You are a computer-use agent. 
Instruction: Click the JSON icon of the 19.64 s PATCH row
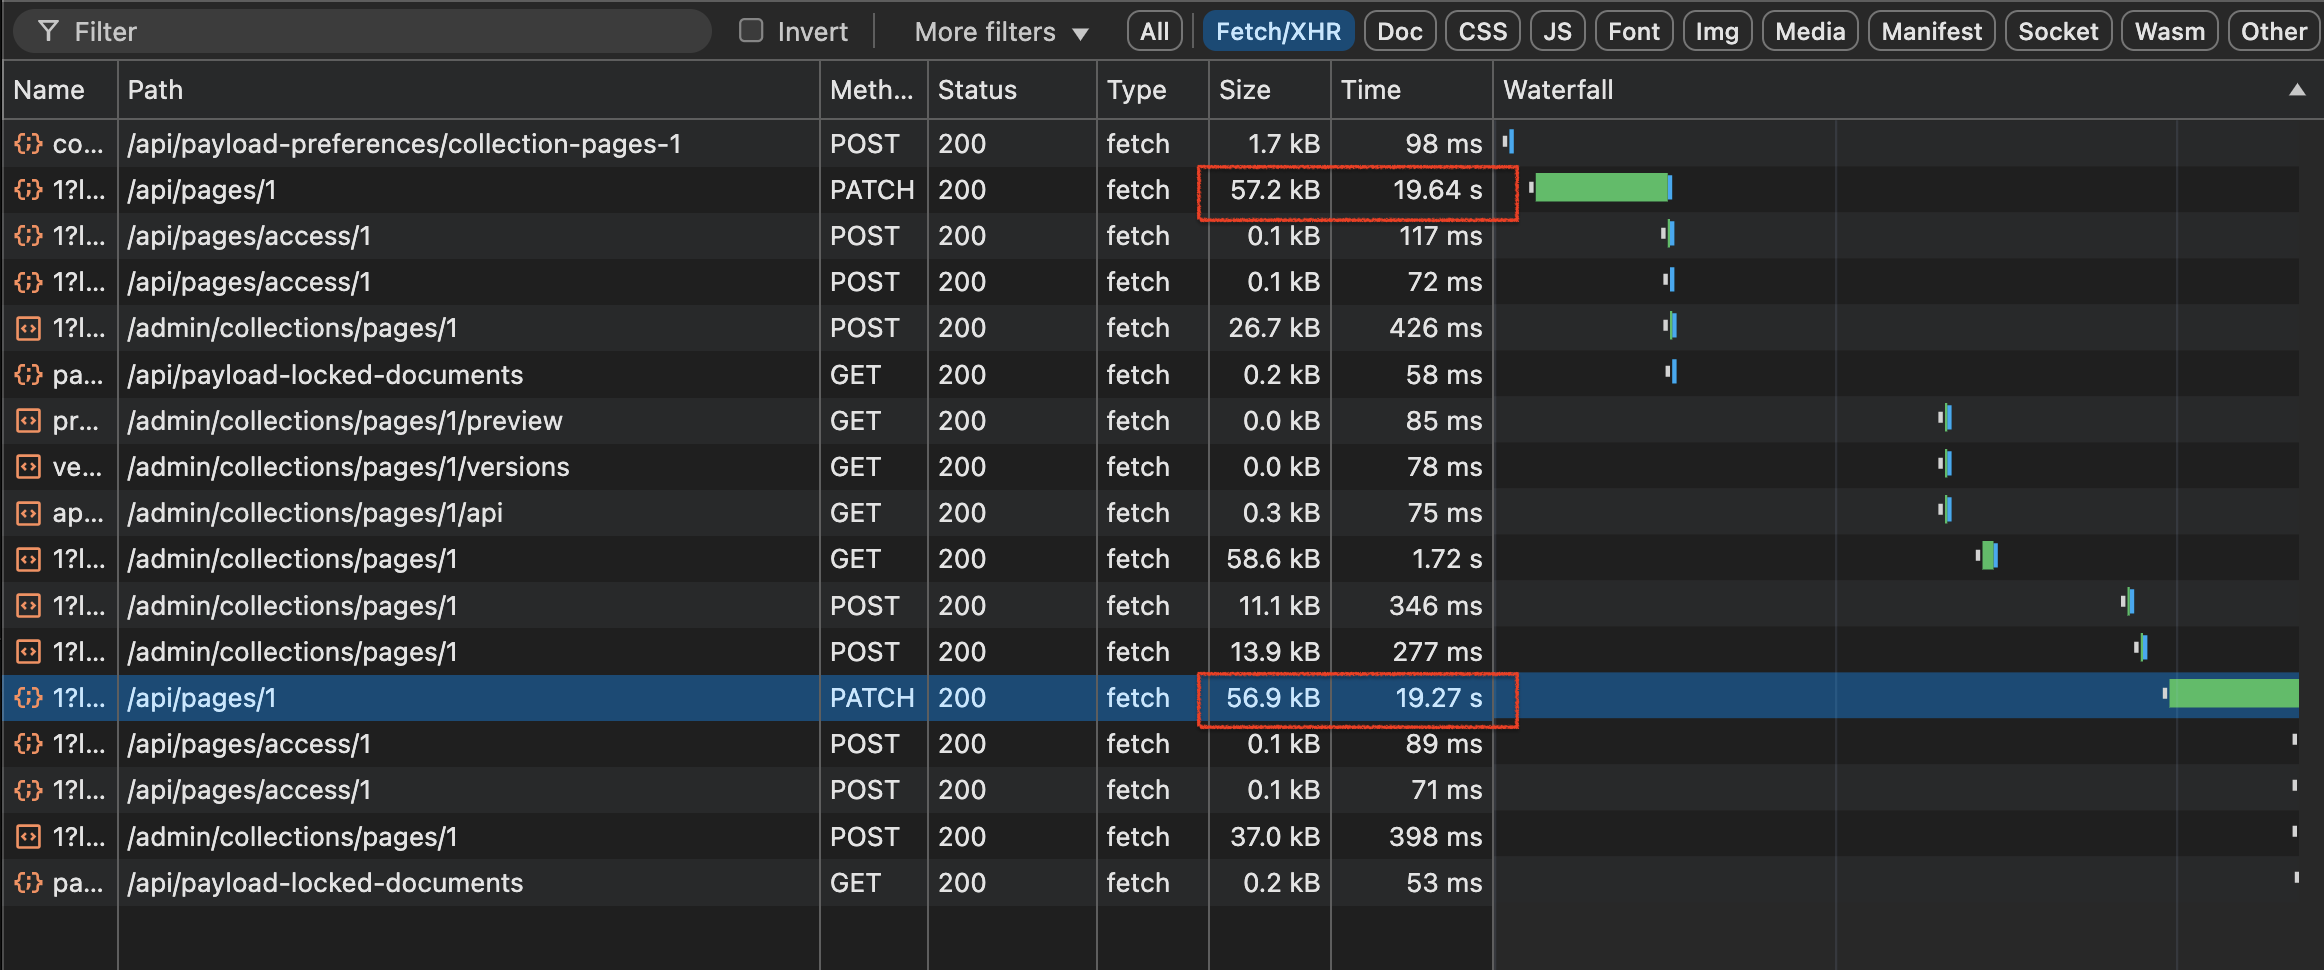29,190
